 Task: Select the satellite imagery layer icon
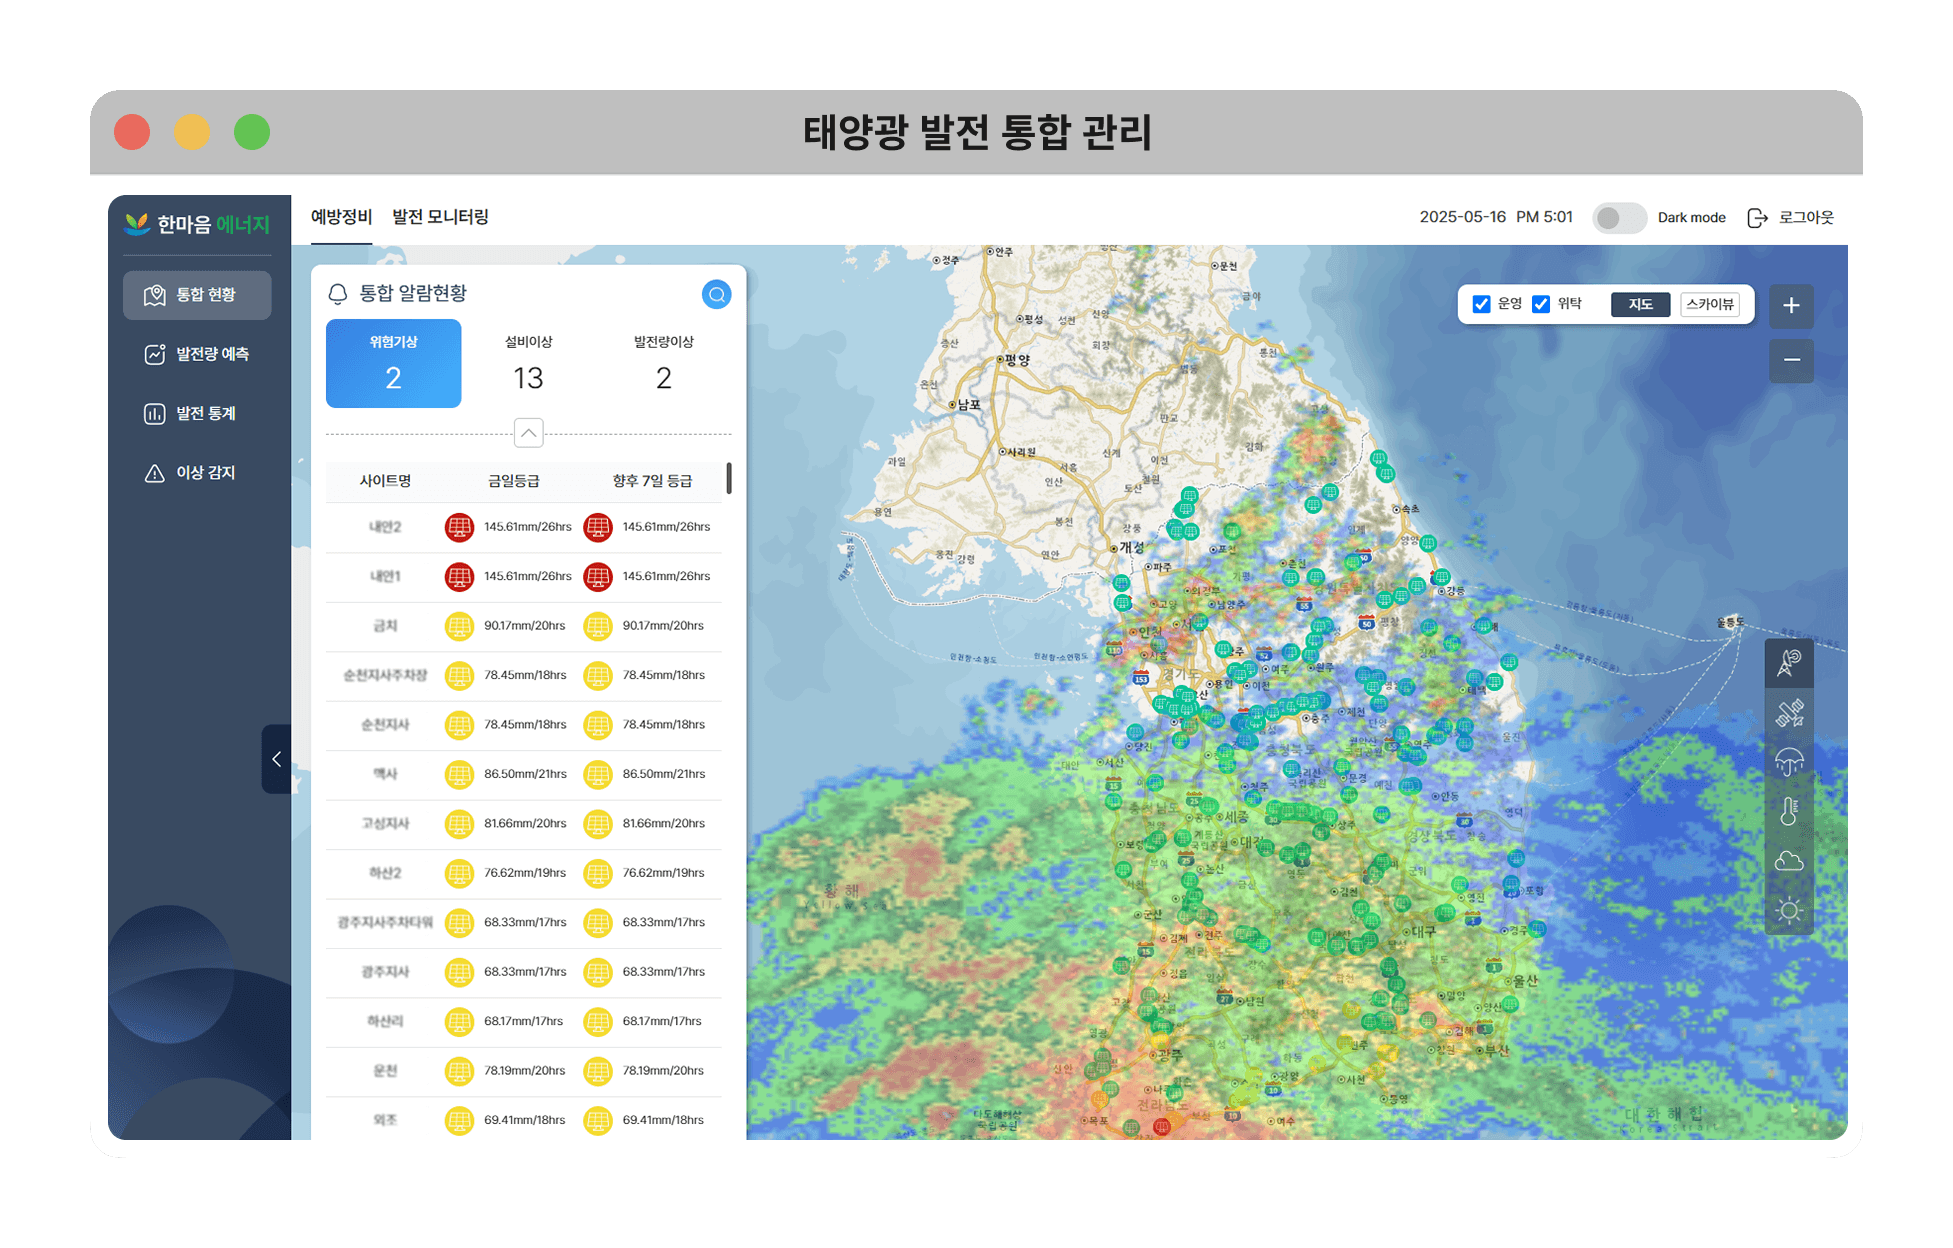click(1789, 713)
